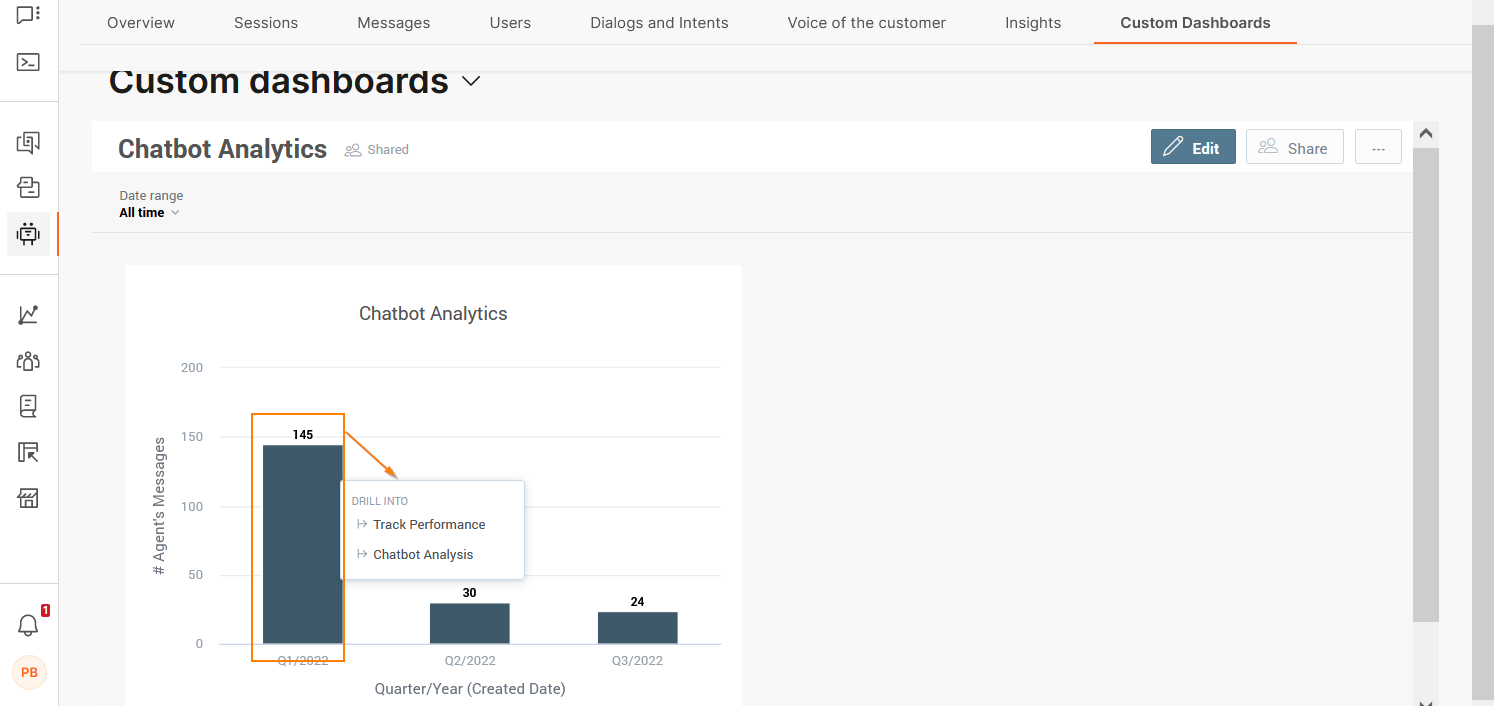Open the terminal console sidebar icon
Image resolution: width=1494 pixels, height=706 pixels.
click(x=28, y=62)
